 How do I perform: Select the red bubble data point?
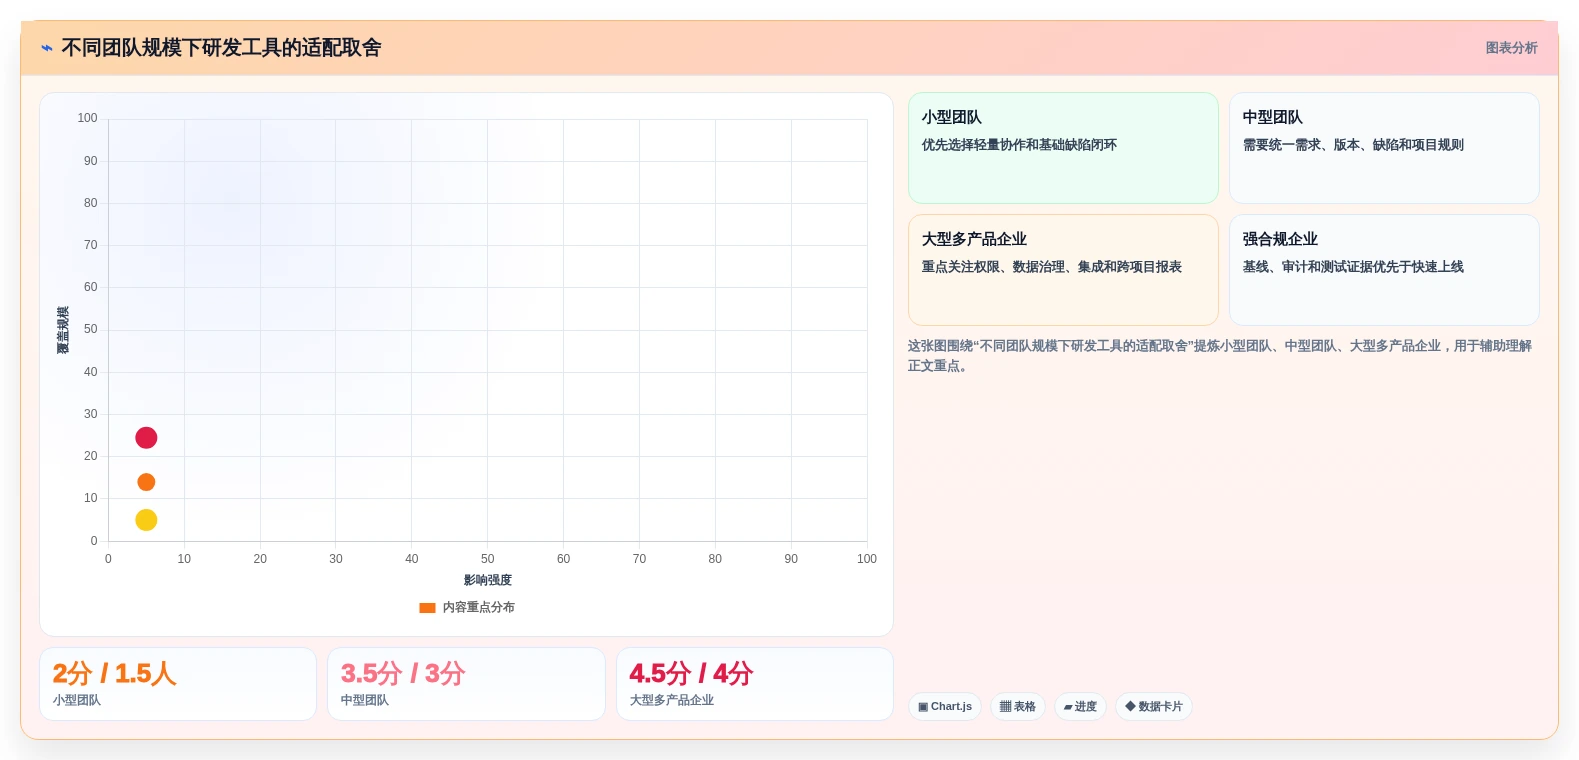[146, 438]
